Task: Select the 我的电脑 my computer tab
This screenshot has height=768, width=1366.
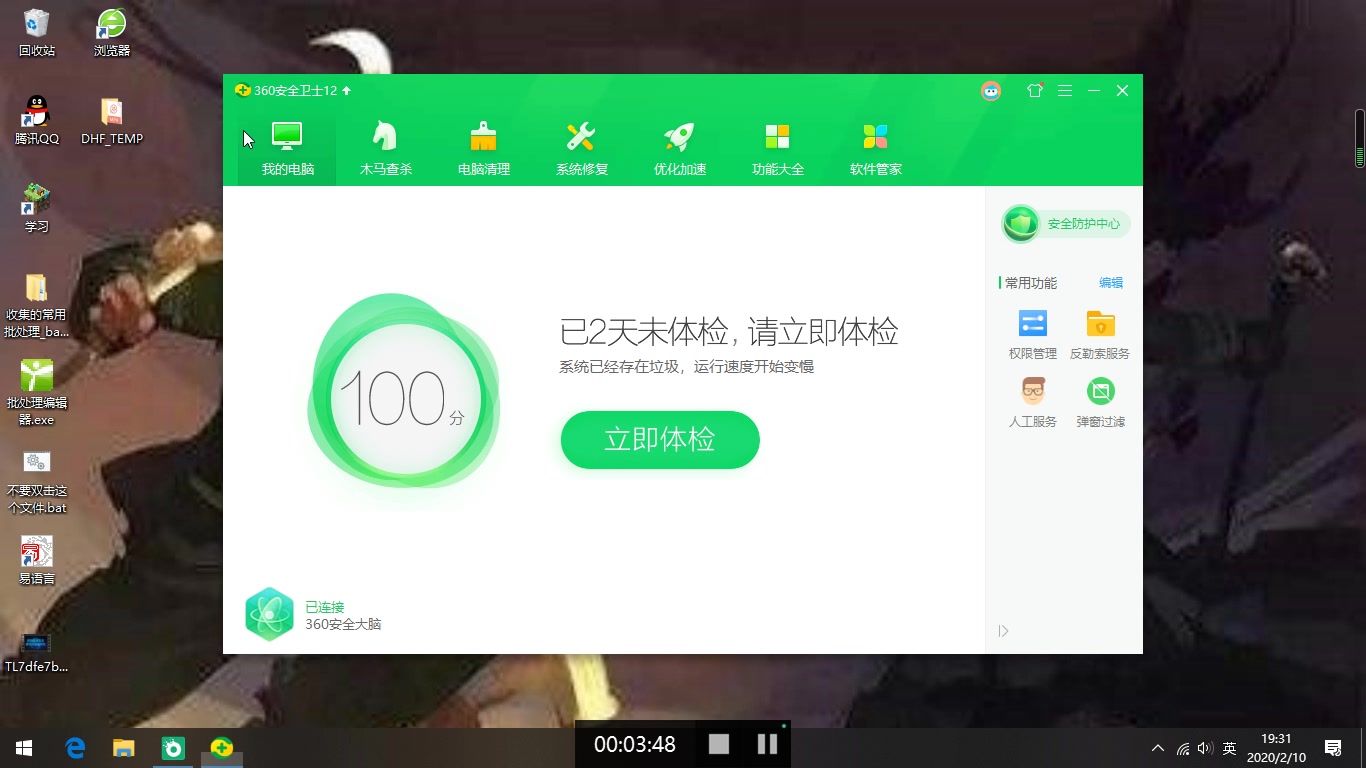Action: pos(287,149)
